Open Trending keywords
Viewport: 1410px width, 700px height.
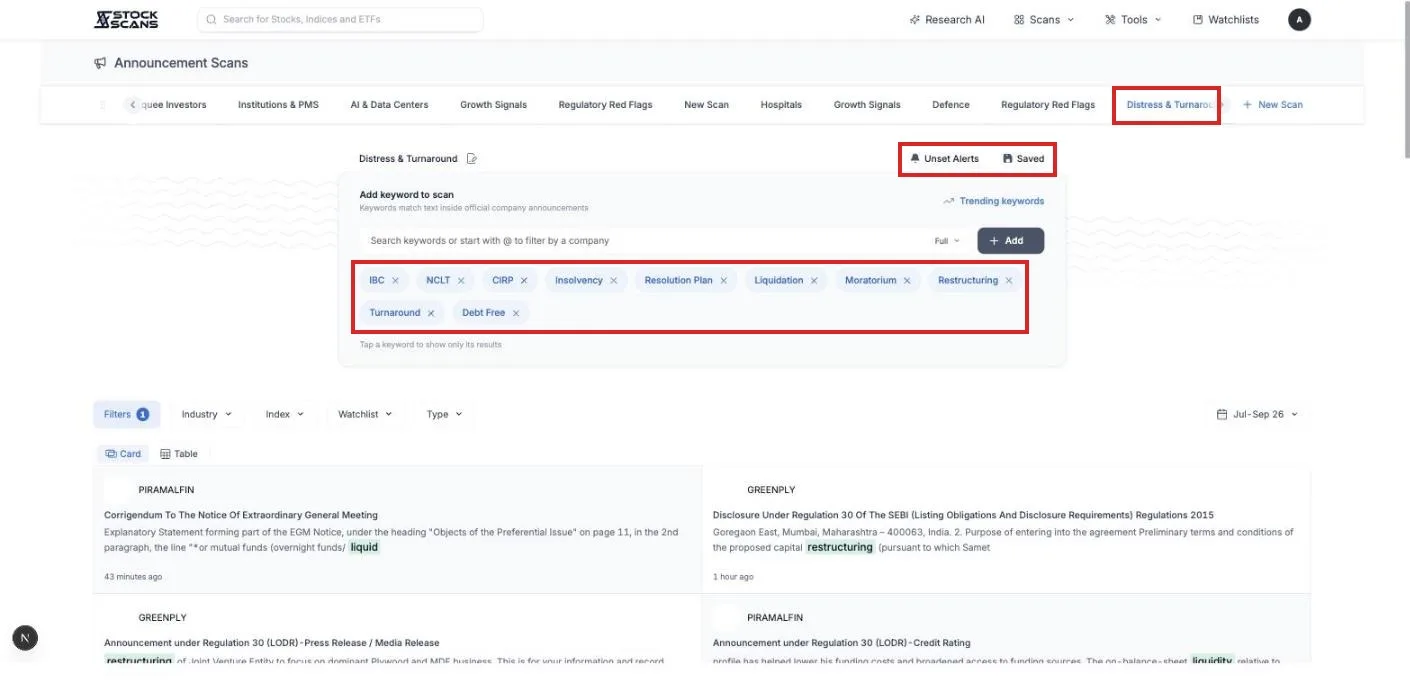(993, 201)
